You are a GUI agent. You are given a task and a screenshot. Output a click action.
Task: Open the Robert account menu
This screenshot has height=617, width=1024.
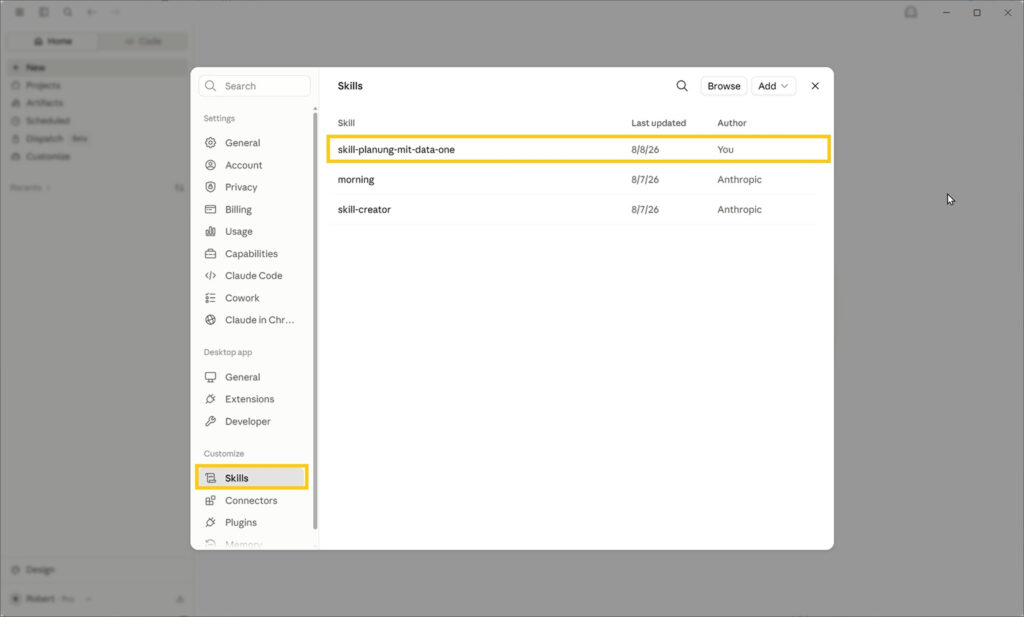(51, 599)
